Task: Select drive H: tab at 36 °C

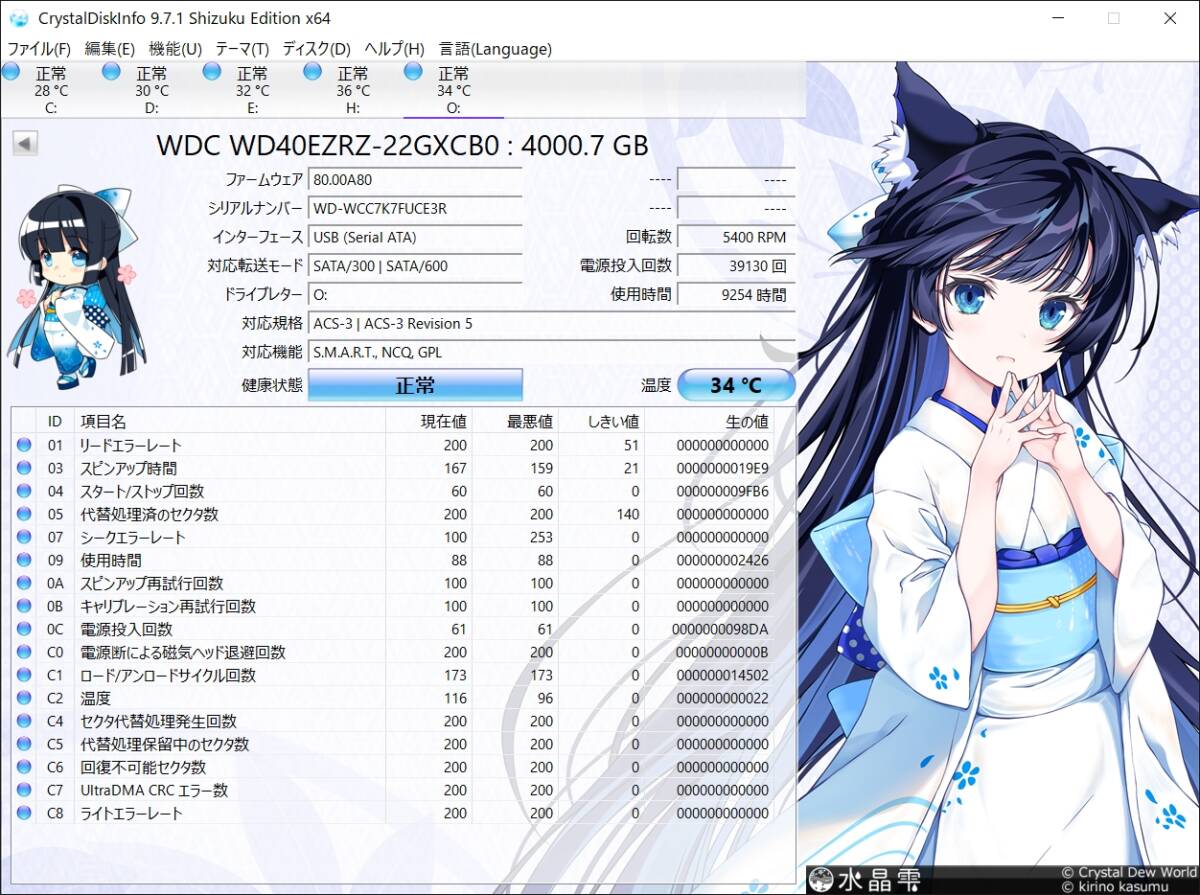Action: pos(353,90)
